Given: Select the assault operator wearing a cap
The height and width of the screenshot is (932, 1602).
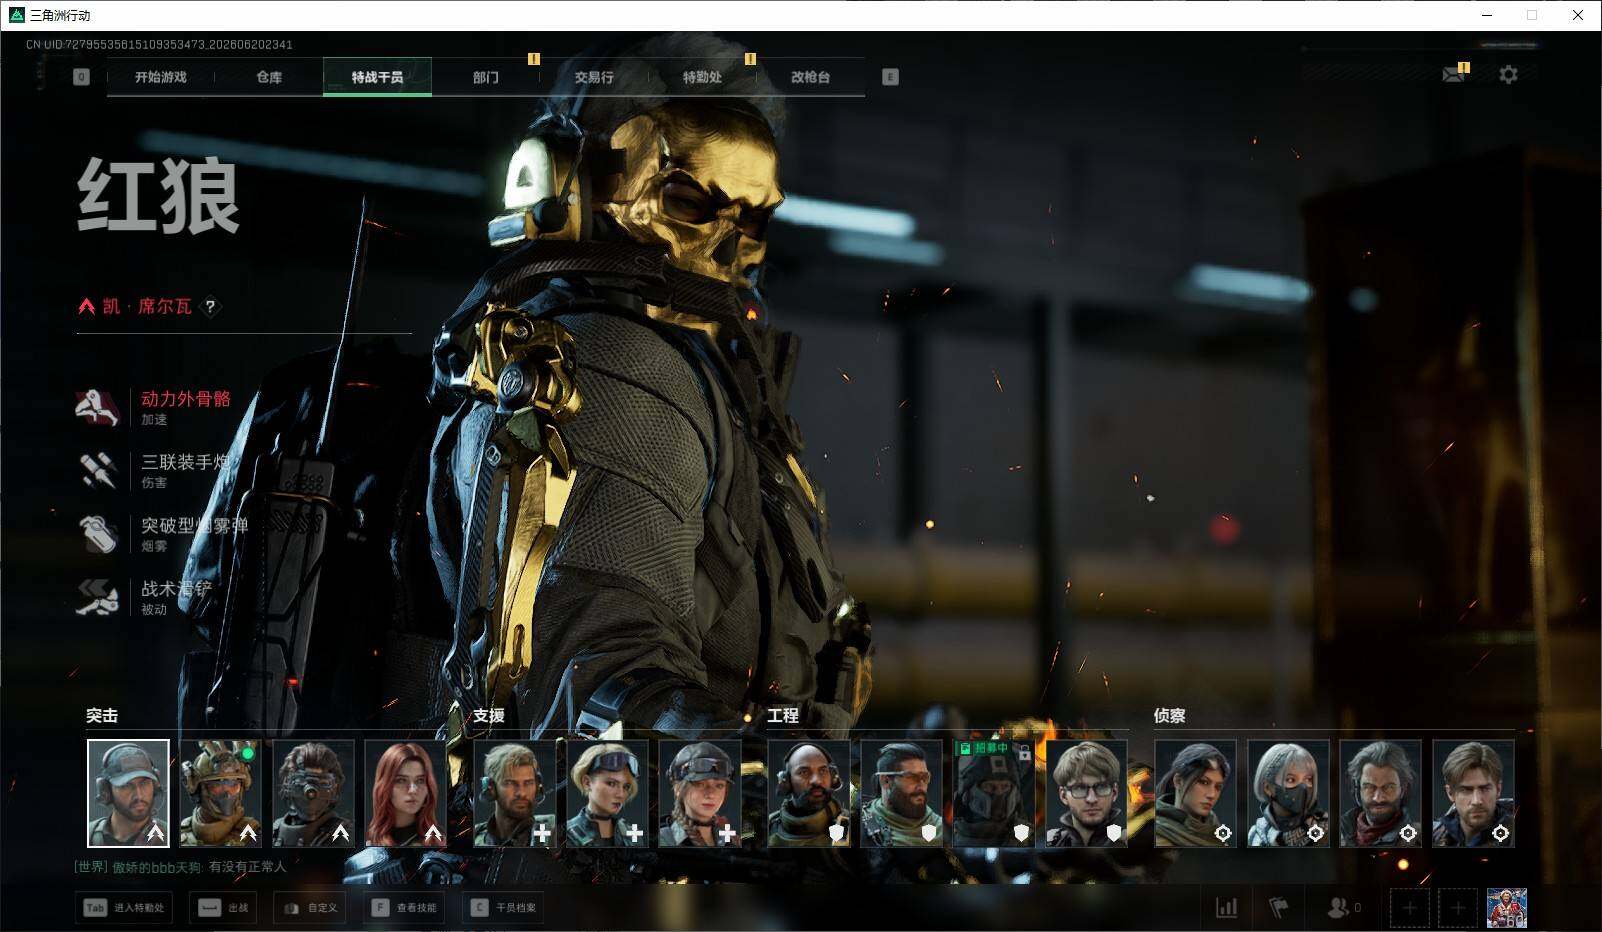Looking at the screenshot, I should pos(128,793).
